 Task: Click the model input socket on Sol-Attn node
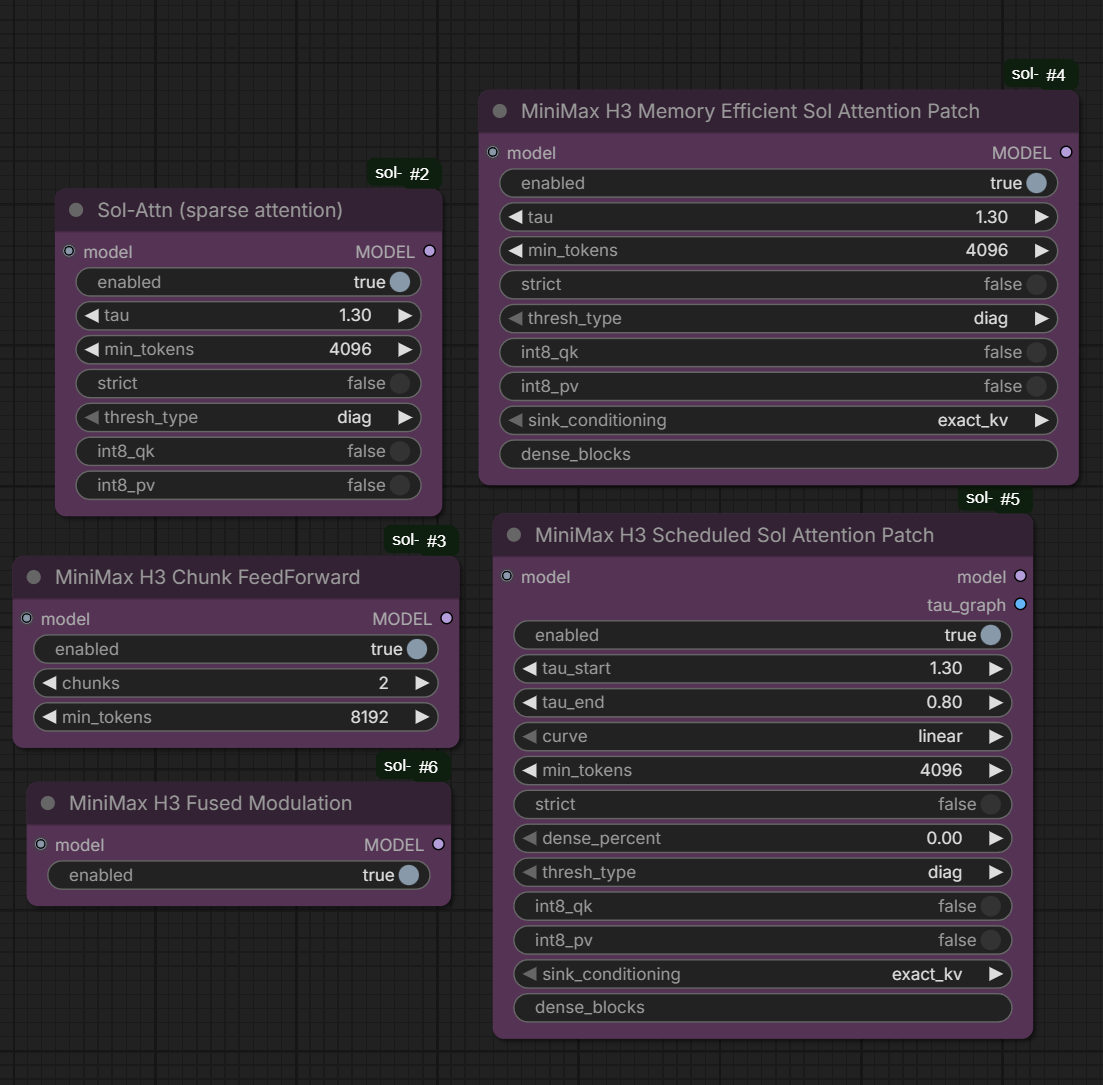(x=69, y=251)
